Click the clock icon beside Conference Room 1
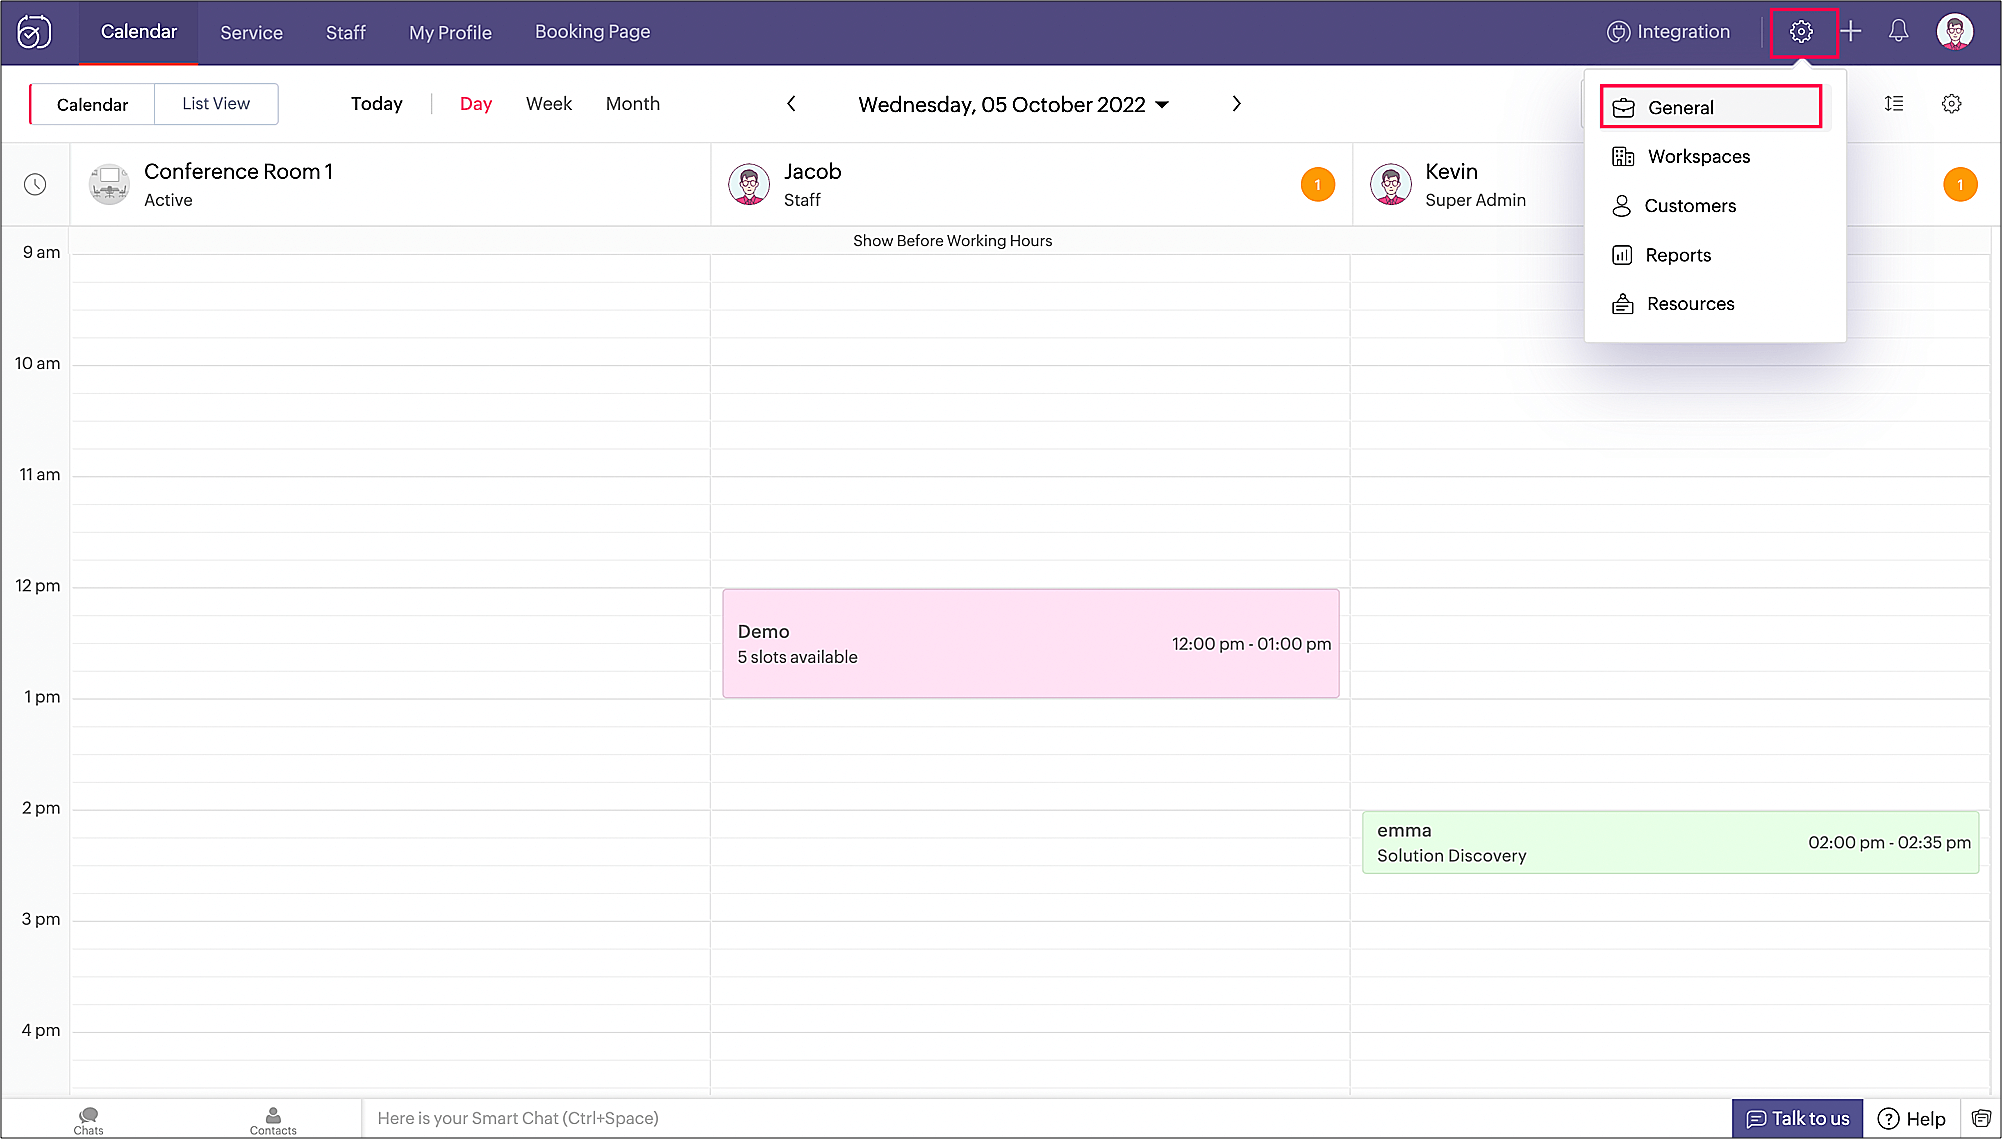2002x1139 pixels. pos(35,184)
